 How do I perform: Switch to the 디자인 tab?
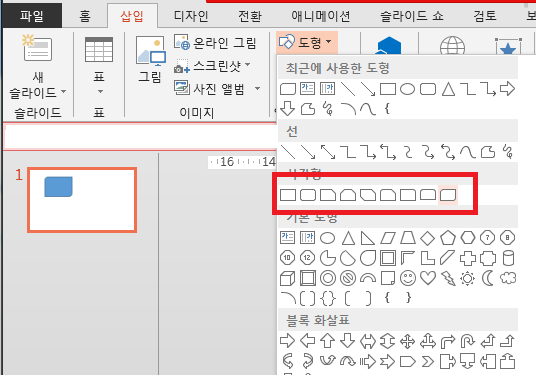click(x=191, y=16)
